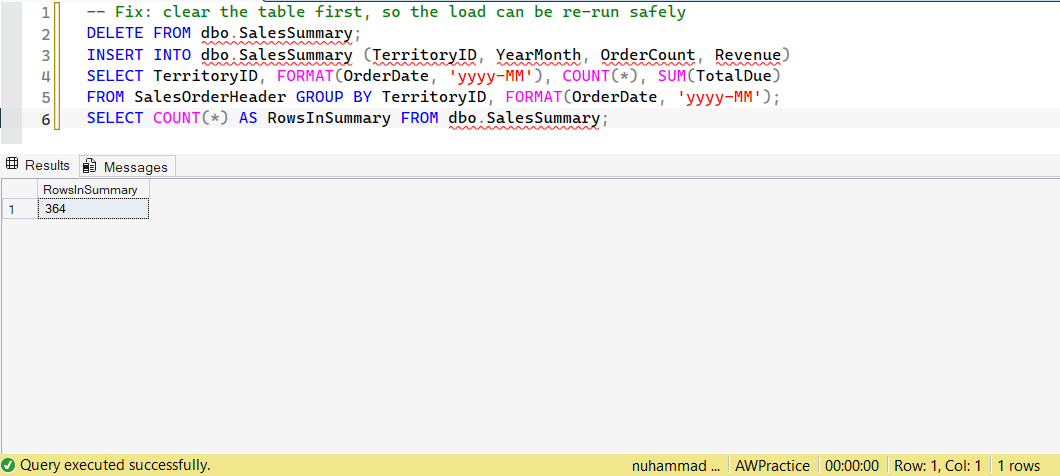This screenshot has width=1060, height=476.
Task: Click 'Query executed successfully.' status message
Action: tap(115, 465)
